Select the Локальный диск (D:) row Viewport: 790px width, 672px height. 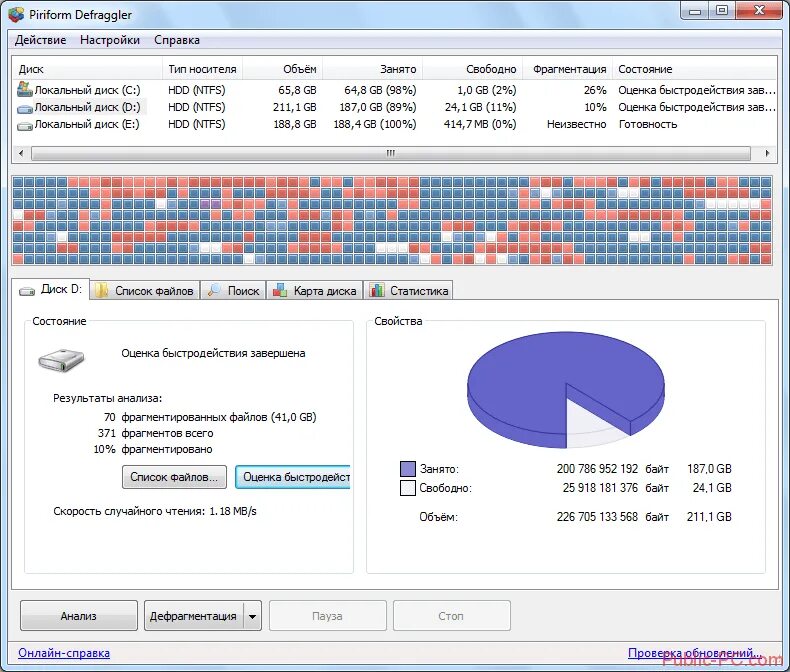click(x=394, y=107)
